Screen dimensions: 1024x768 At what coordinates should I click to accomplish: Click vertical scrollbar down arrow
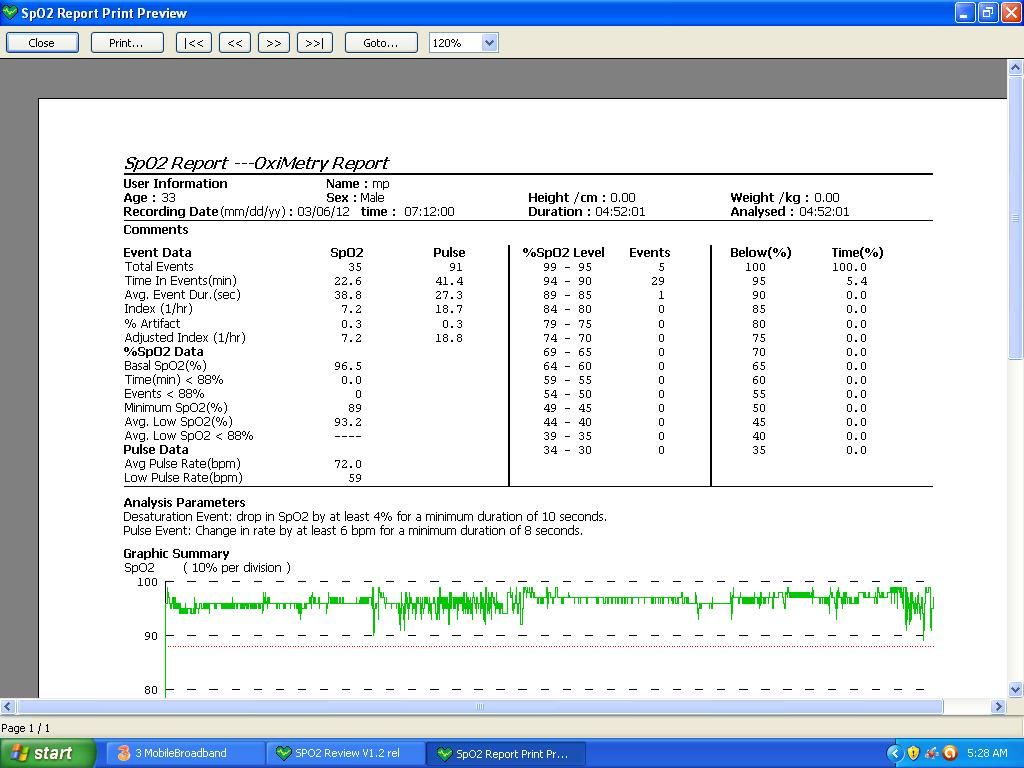point(1016,689)
